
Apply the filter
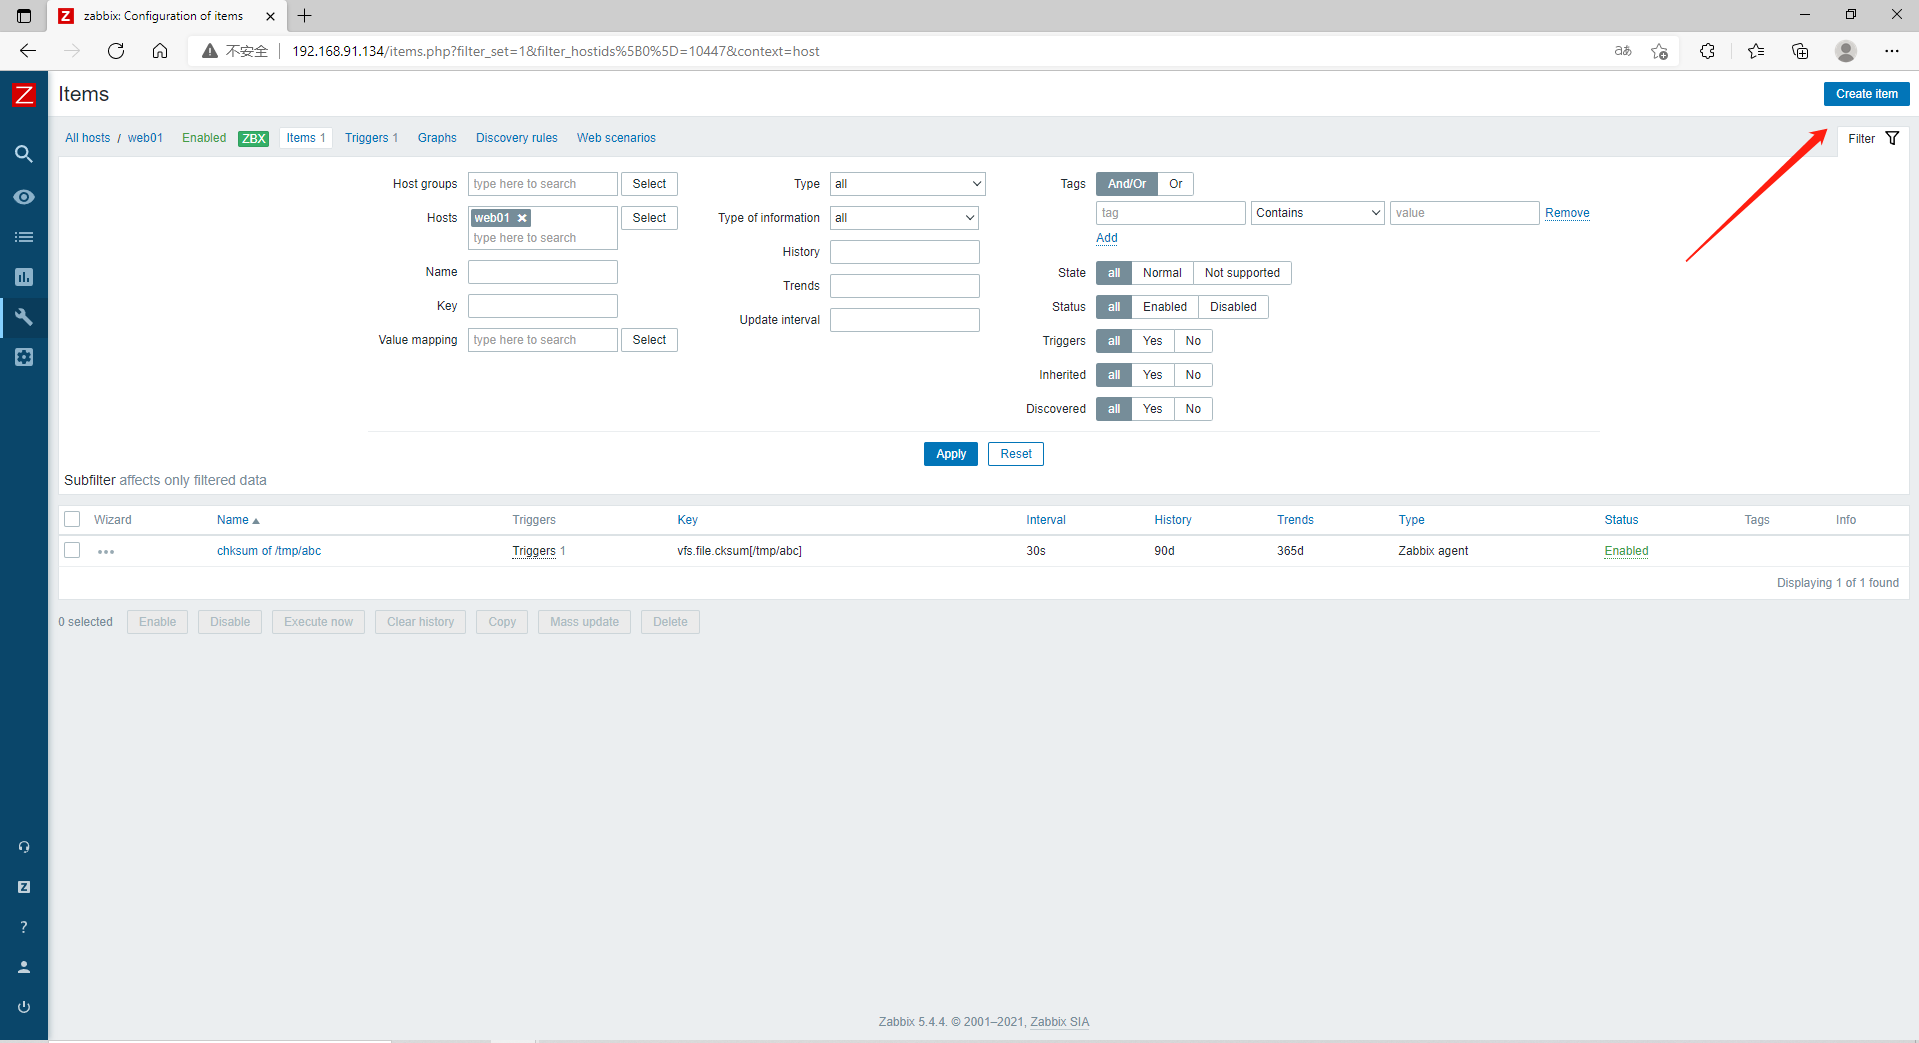click(951, 454)
